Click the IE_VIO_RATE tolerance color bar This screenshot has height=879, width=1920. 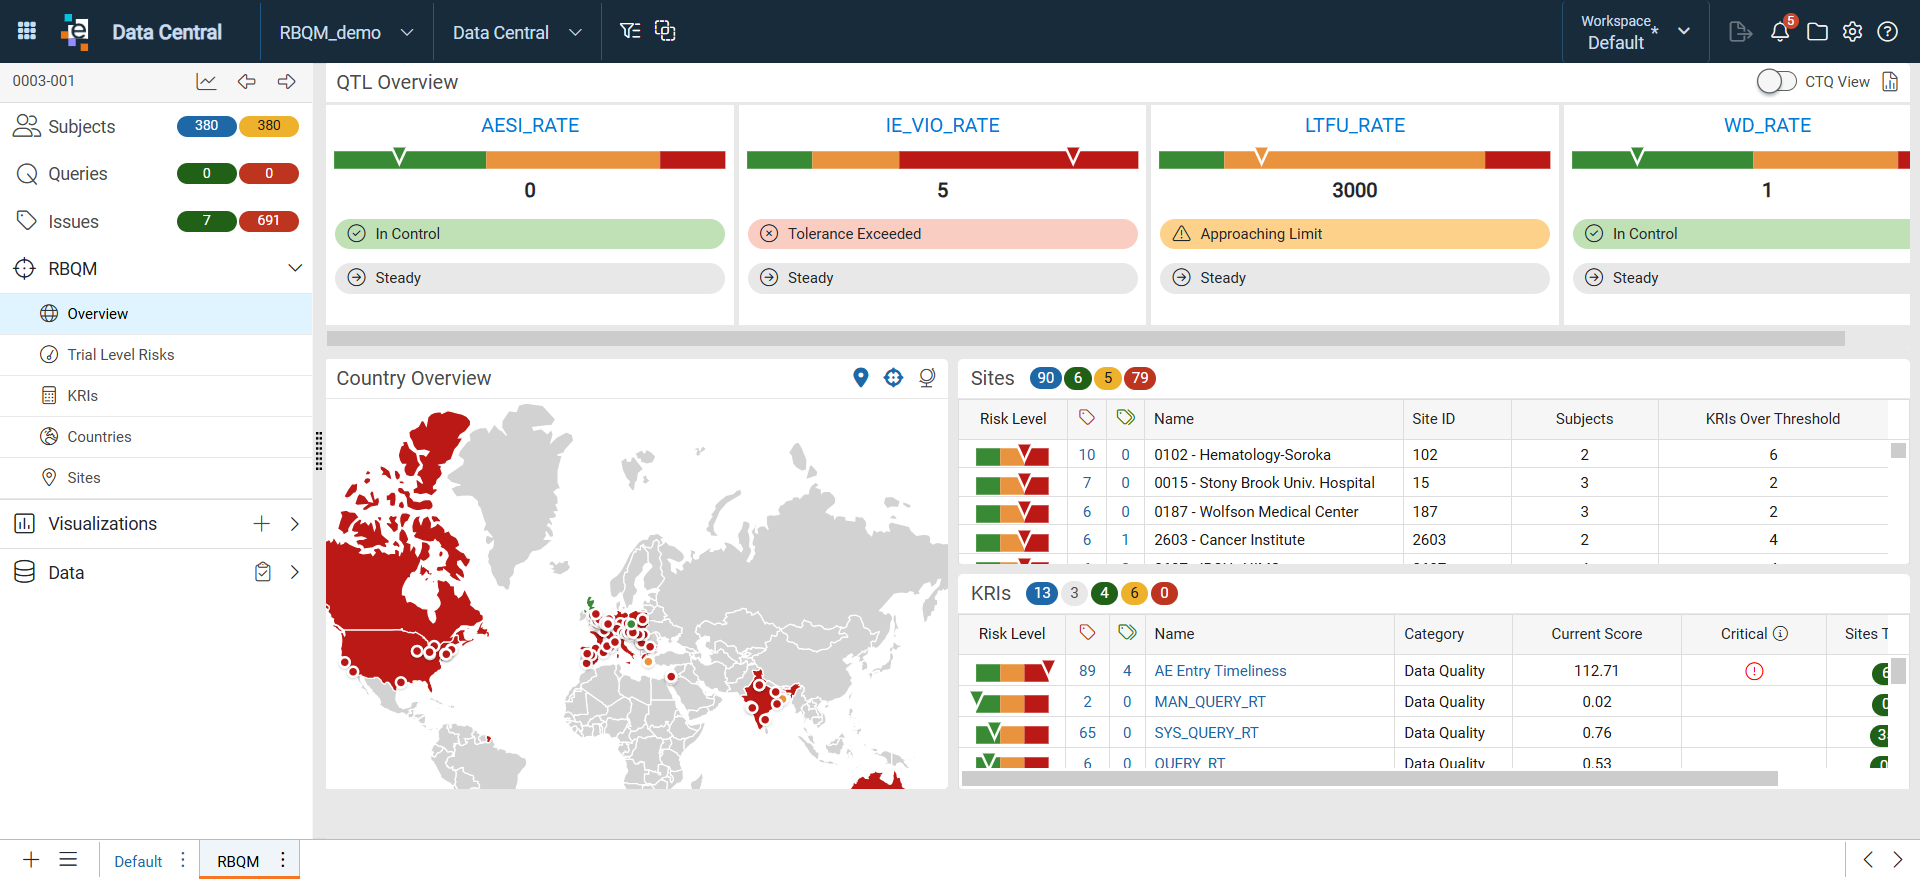click(x=942, y=159)
